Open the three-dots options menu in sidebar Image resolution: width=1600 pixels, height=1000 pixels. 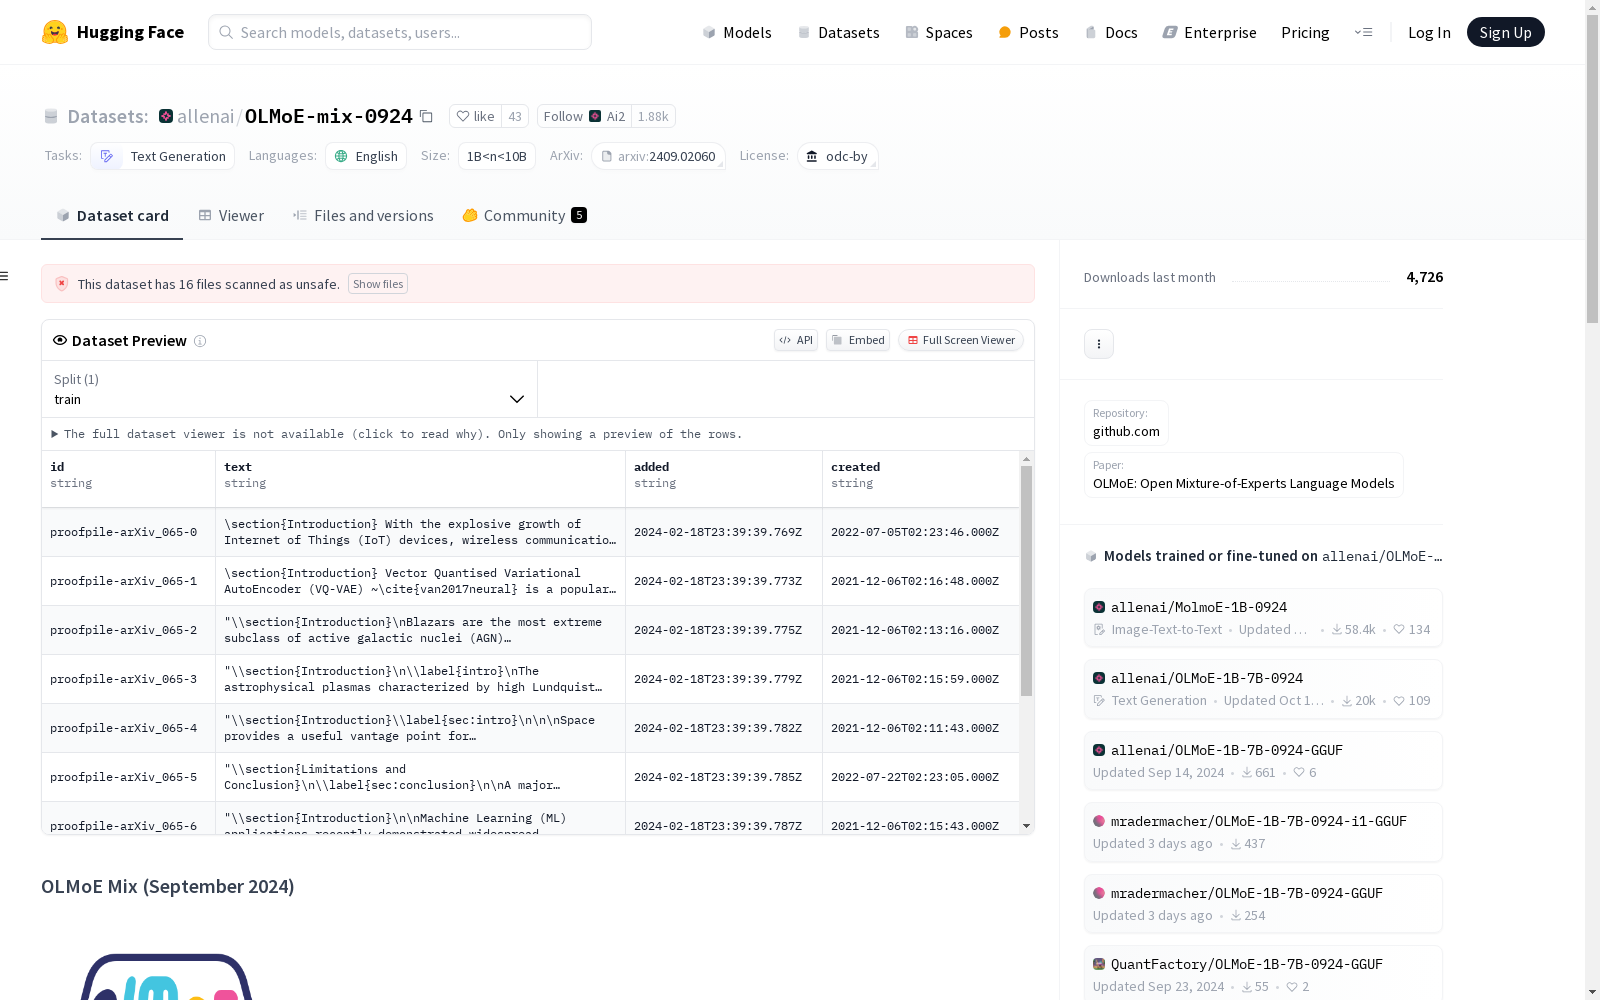1099,344
